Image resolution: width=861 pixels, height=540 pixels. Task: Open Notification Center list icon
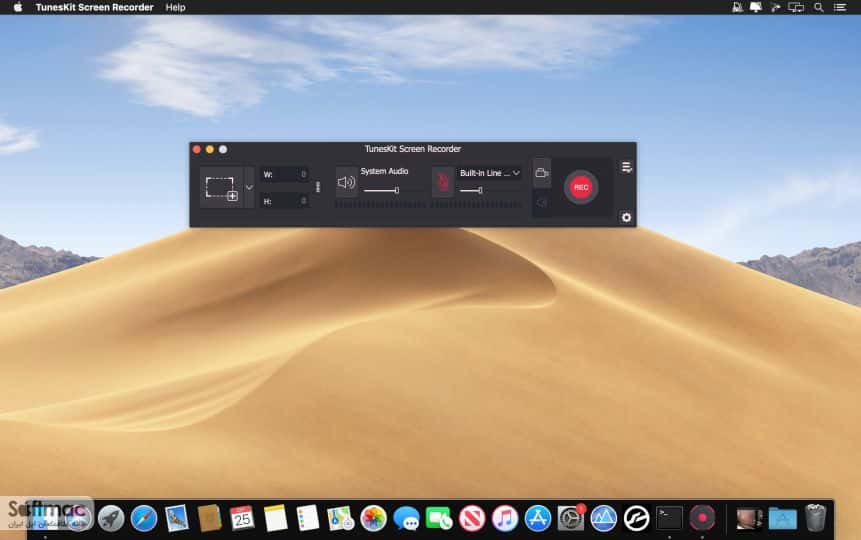pyautogui.click(x=840, y=7)
